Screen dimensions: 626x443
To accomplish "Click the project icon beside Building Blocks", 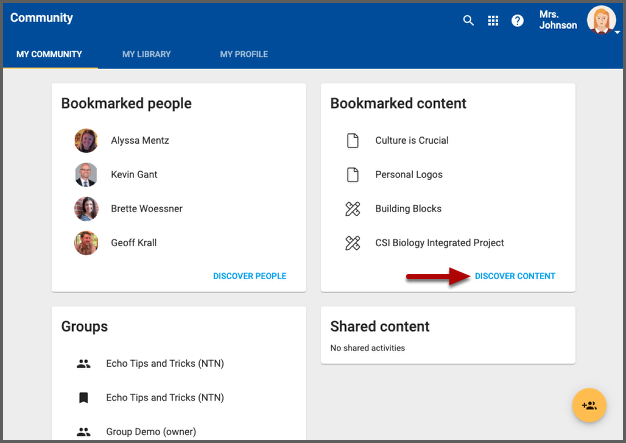I will 352,209.
